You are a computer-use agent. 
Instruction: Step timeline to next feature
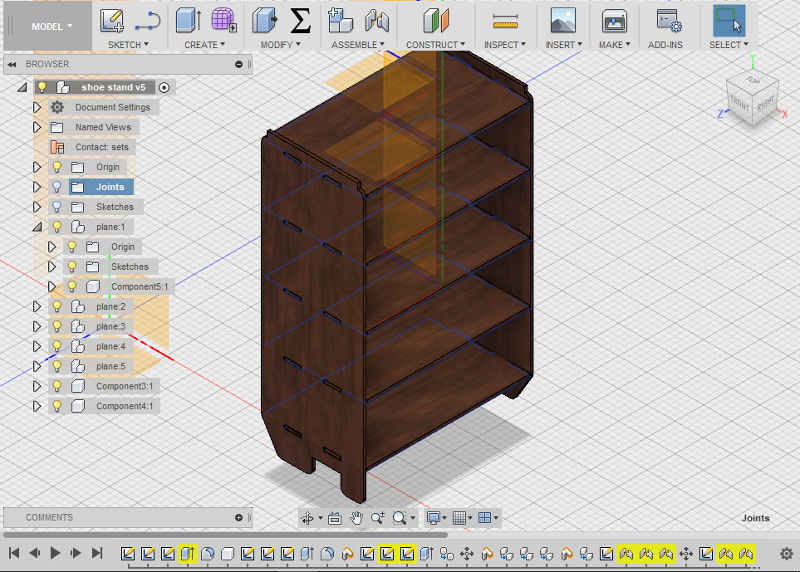[x=76, y=553]
